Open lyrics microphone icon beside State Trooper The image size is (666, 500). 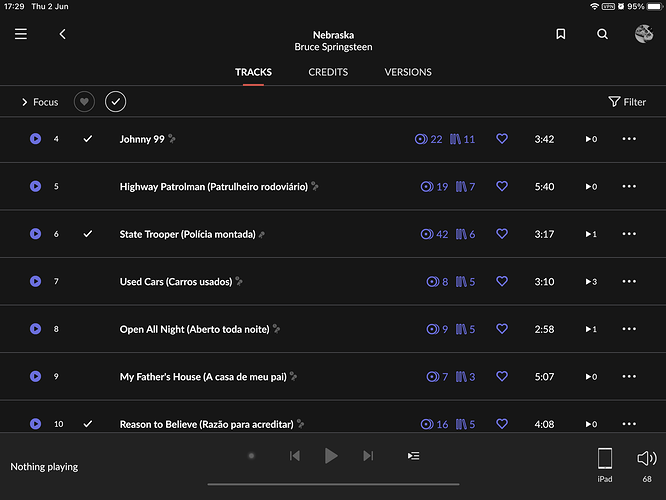pos(262,234)
